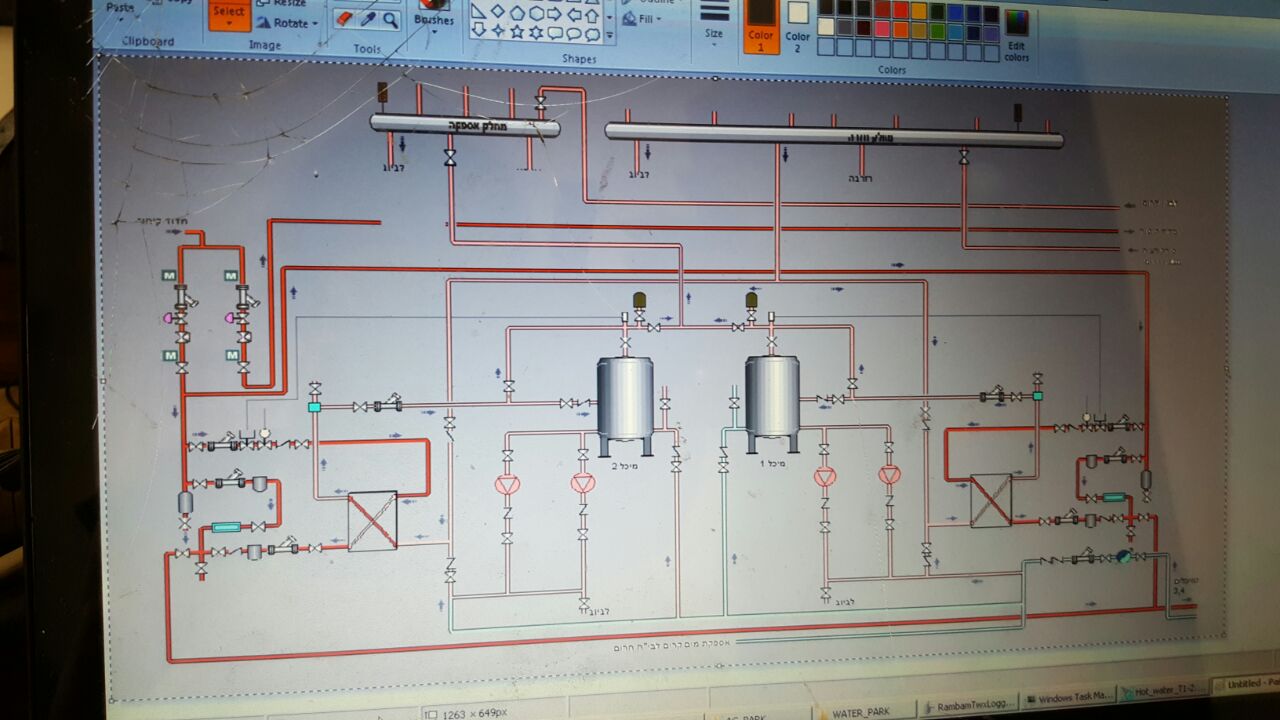
Task: Open the Edit colors dialog
Action: point(1017,36)
